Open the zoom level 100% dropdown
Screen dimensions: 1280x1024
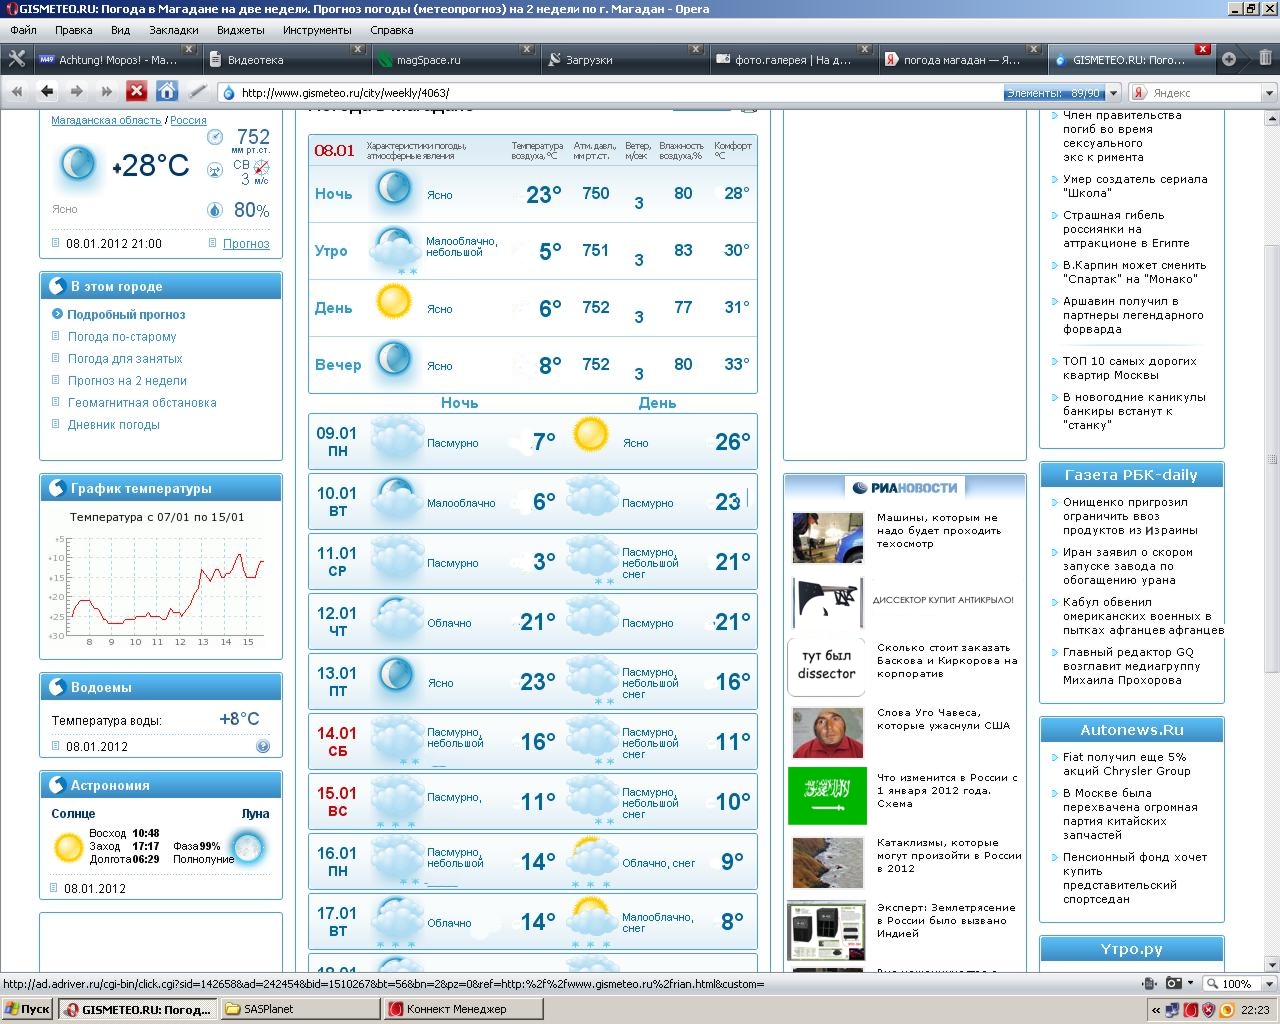1229,984
